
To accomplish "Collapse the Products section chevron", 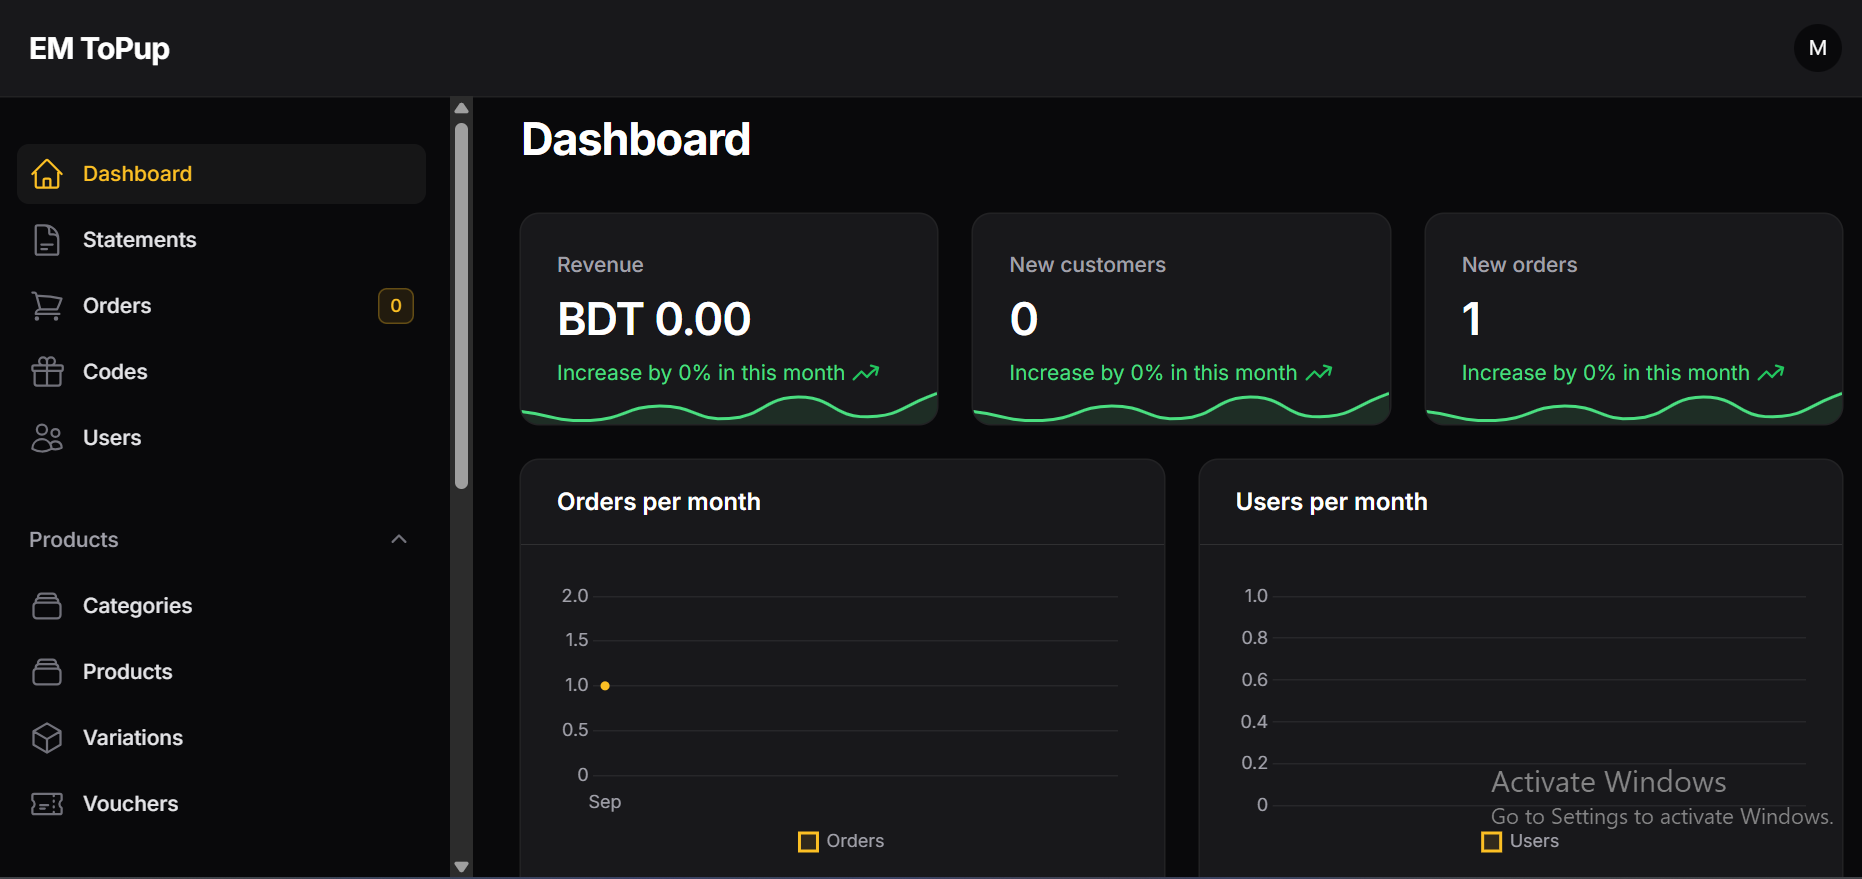I will [x=399, y=540].
